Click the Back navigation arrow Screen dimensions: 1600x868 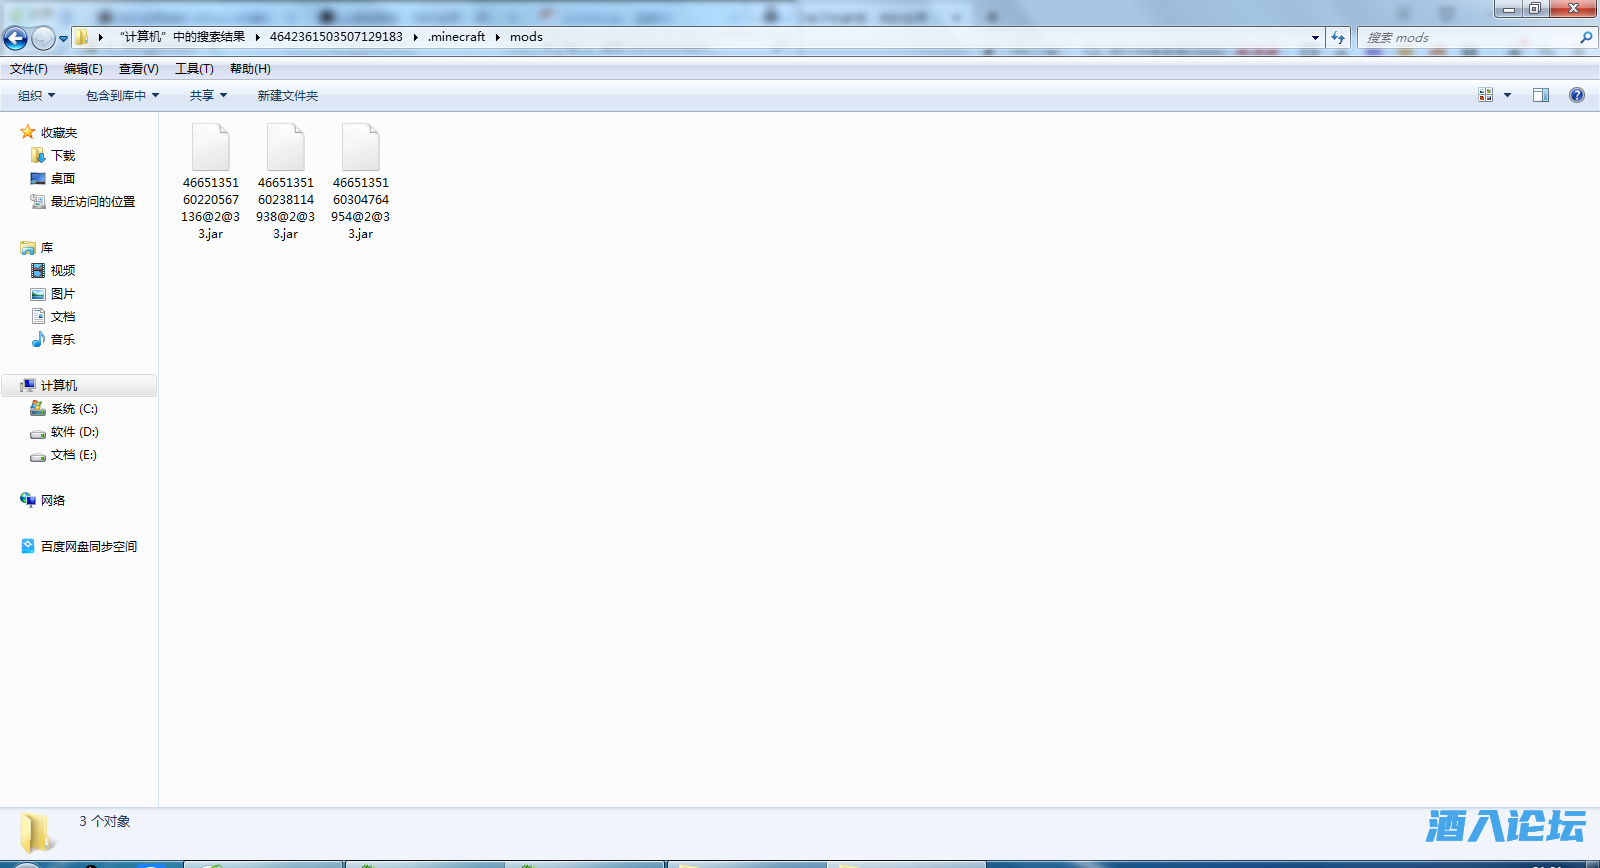(15, 38)
